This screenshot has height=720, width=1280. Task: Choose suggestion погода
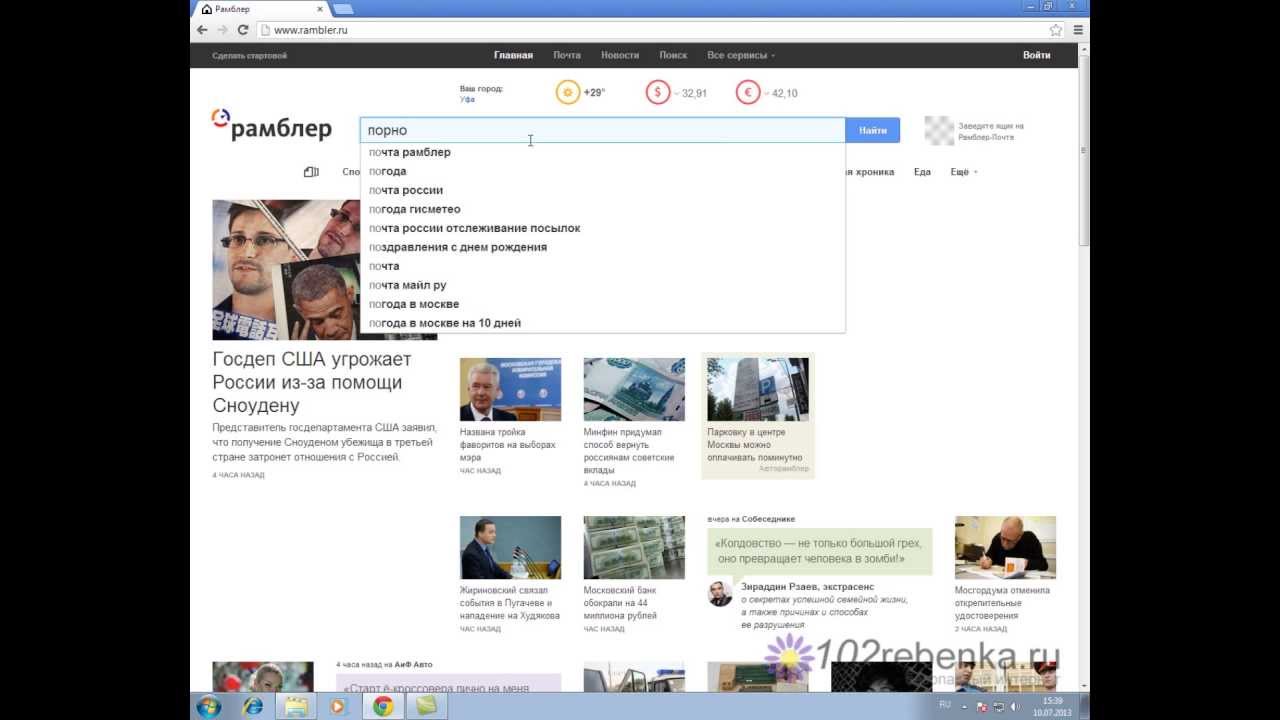click(602, 171)
